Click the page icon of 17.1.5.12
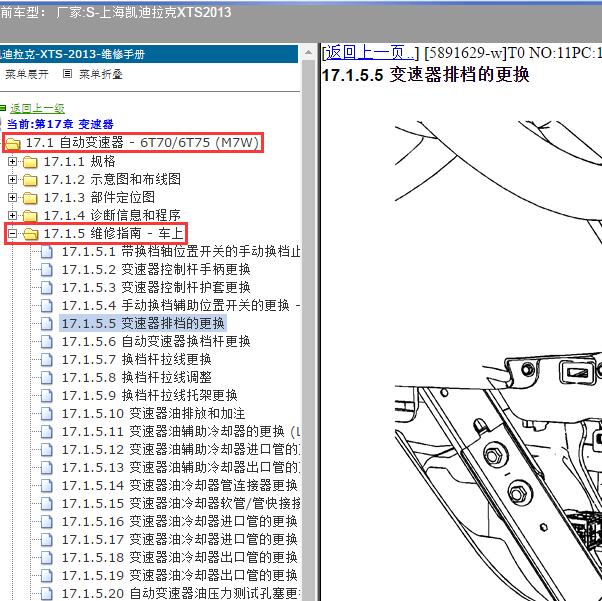 tap(47, 450)
